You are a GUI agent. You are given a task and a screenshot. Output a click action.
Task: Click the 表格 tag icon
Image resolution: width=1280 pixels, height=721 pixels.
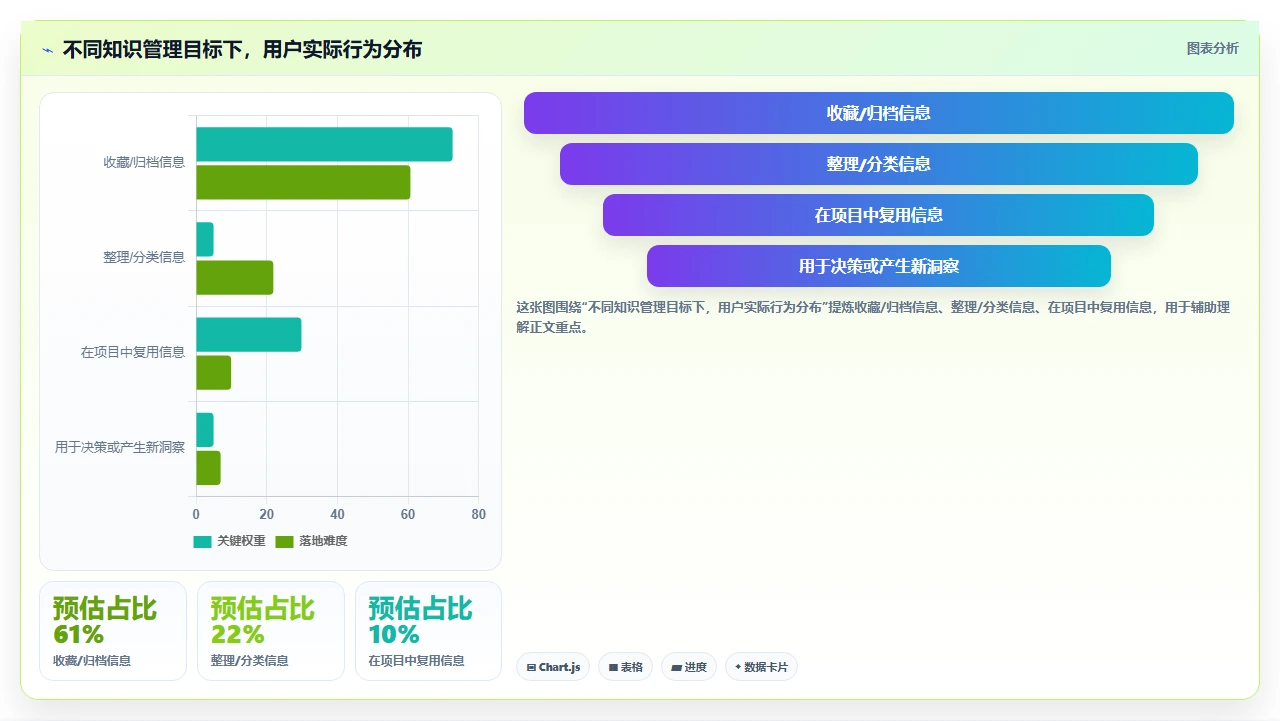613,667
